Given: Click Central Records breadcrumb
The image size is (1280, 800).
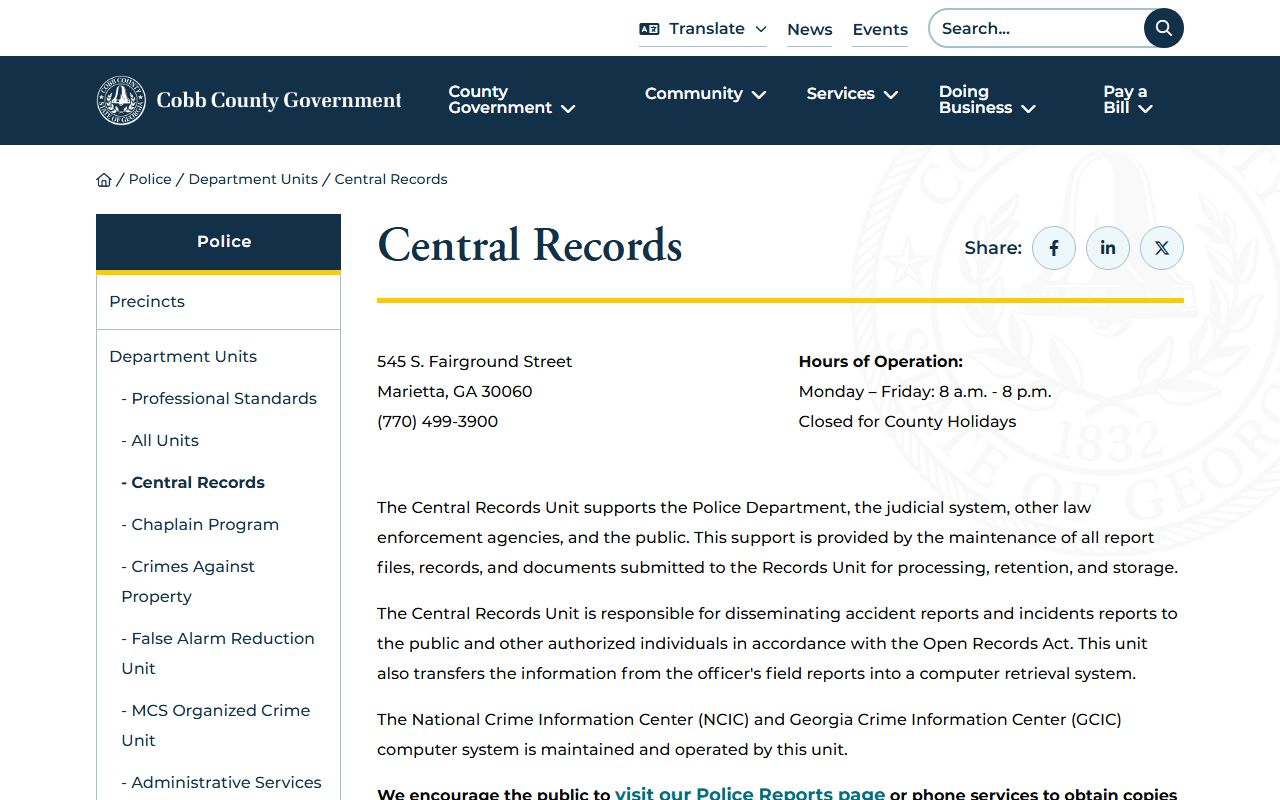Looking at the screenshot, I should point(391,179).
